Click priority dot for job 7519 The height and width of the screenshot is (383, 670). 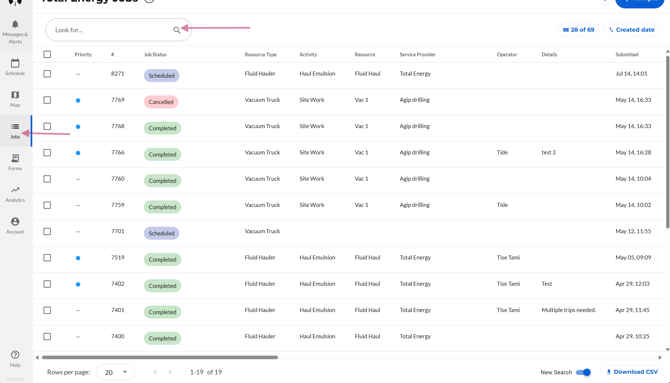coord(78,258)
